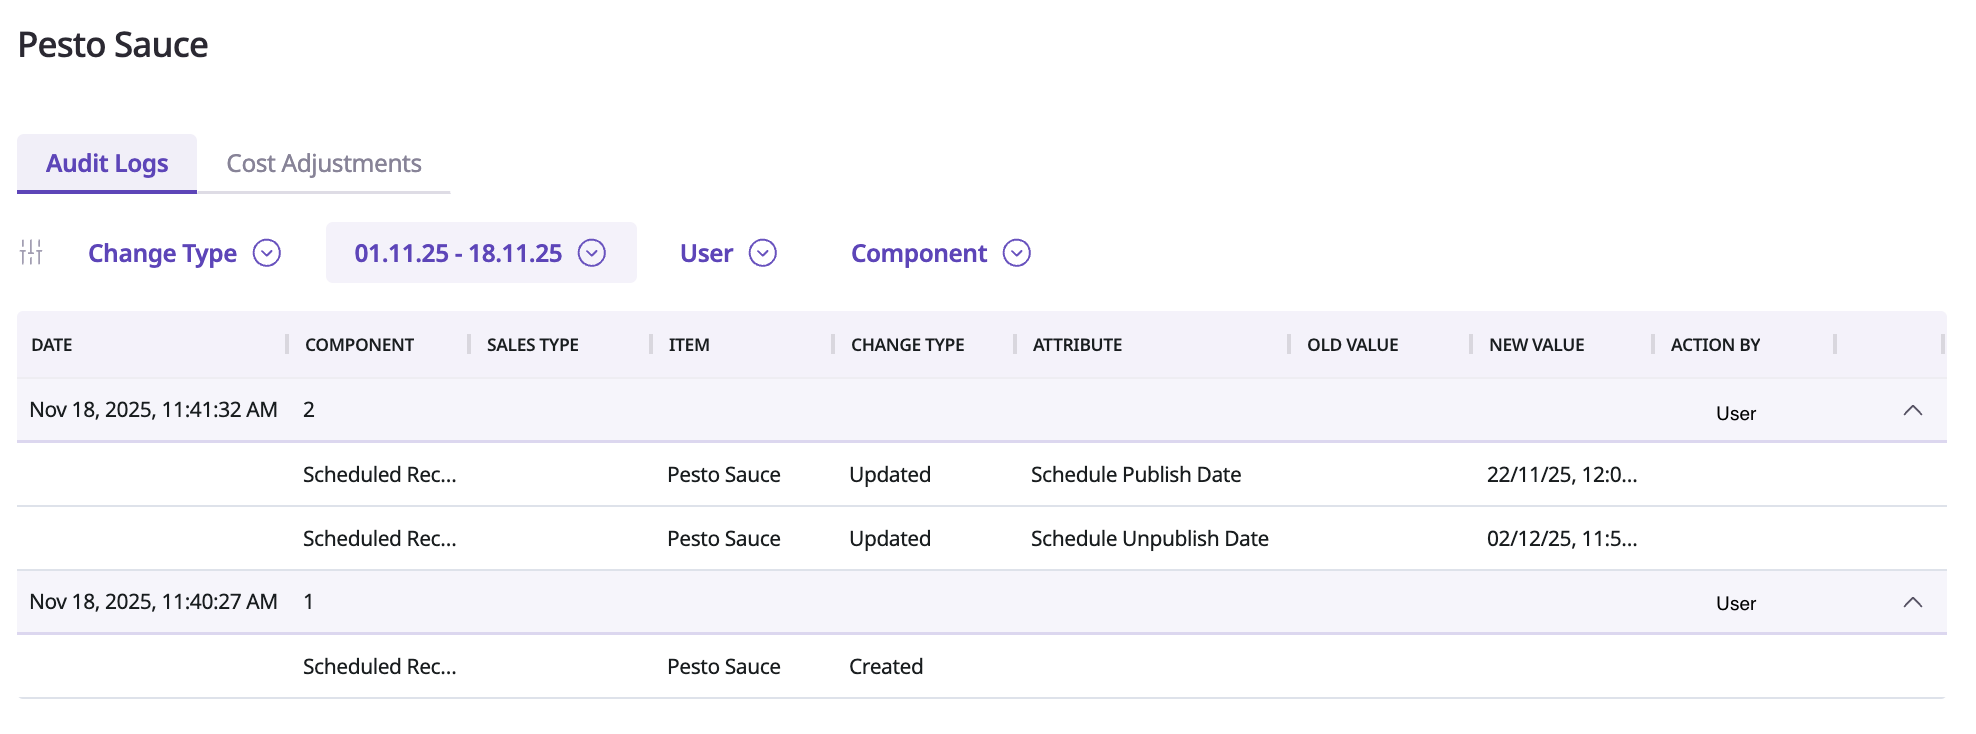Click the Old Value column header
This screenshot has width=1976, height=734.
(x=1352, y=345)
